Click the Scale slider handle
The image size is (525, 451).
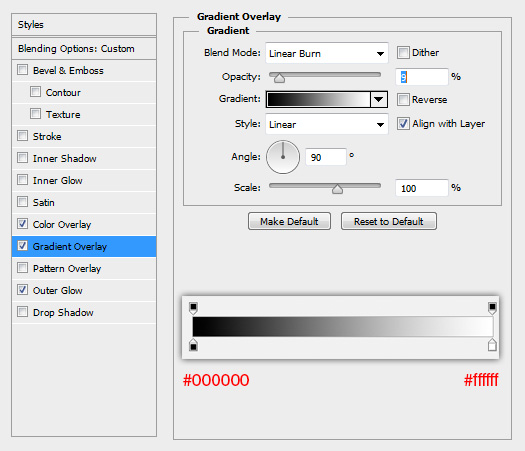click(337, 189)
